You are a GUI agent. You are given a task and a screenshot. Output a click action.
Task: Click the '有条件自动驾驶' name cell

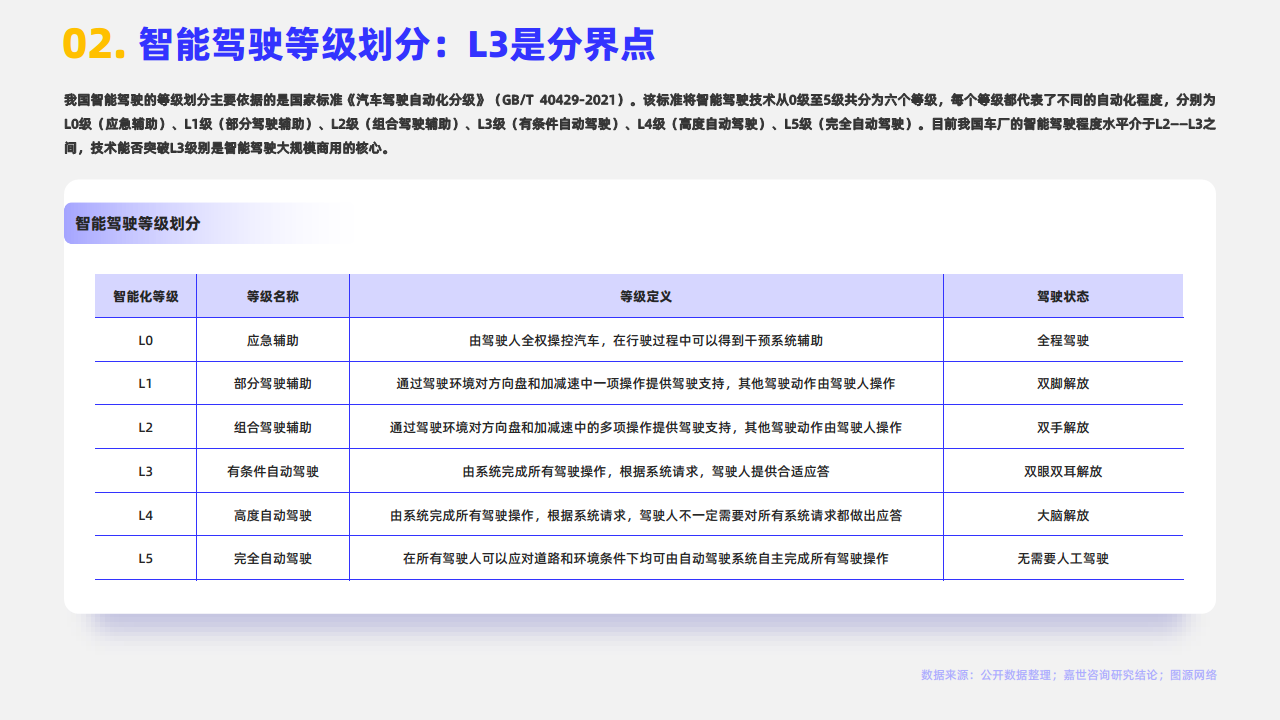(273, 471)
